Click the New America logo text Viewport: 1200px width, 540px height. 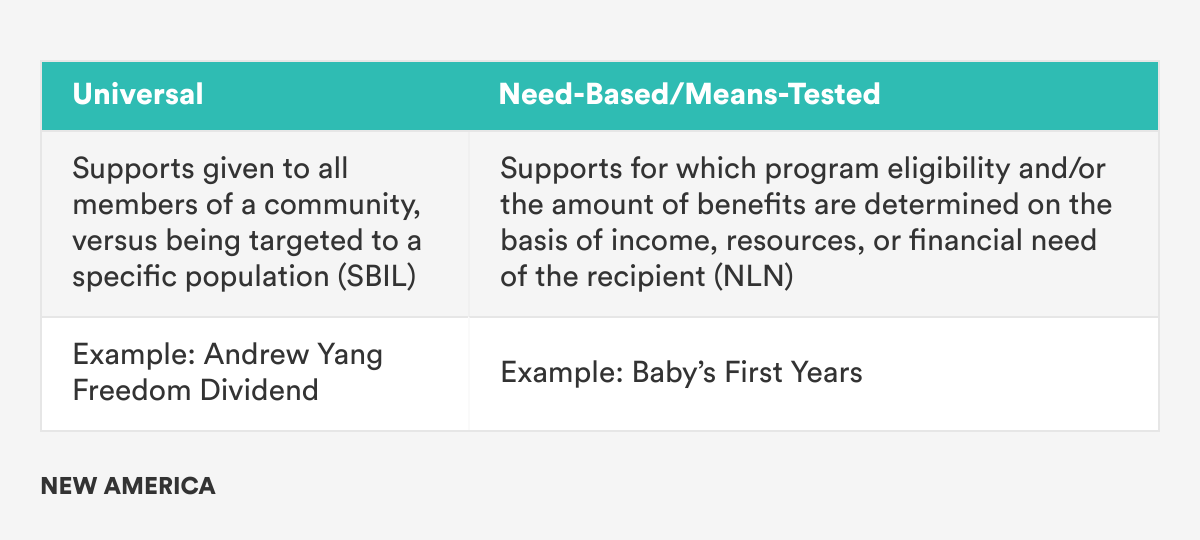128,487
